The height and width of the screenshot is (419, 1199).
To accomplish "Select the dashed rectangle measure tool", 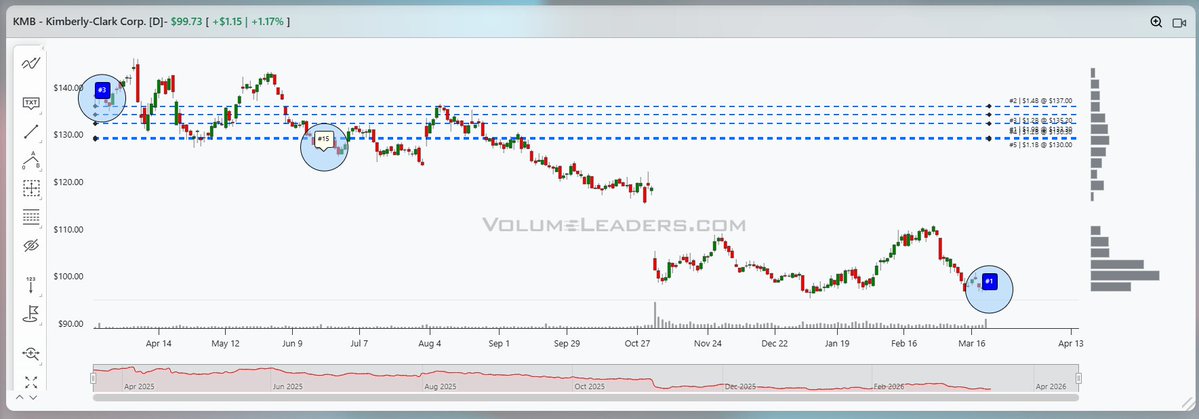I will pyautogui.click(x=31, y=188).
